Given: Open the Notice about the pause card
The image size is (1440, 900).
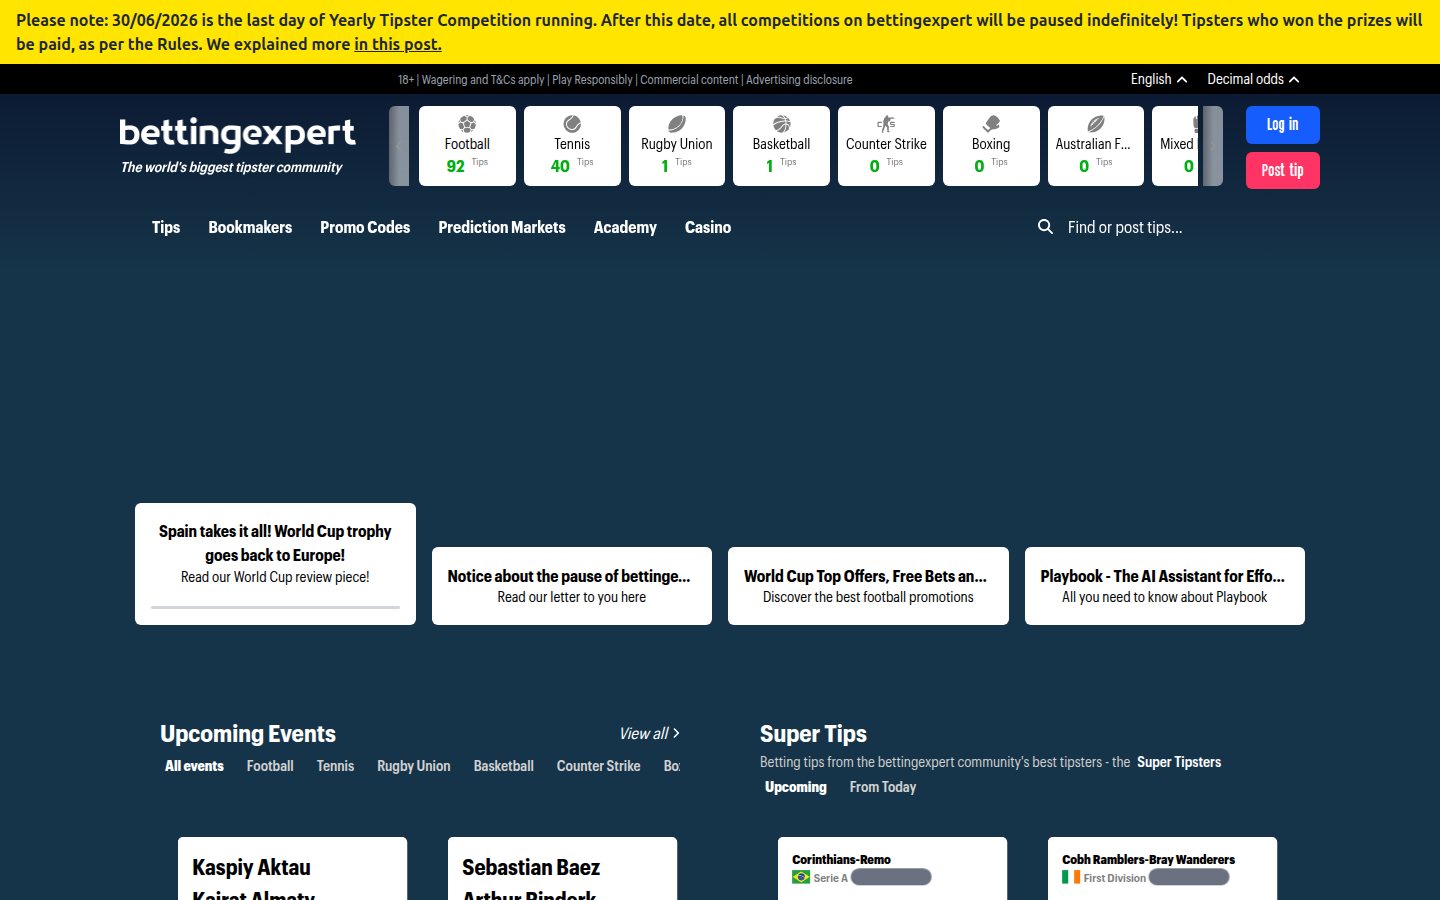Looking at the screenshot, I should click(x=572, y=586).
